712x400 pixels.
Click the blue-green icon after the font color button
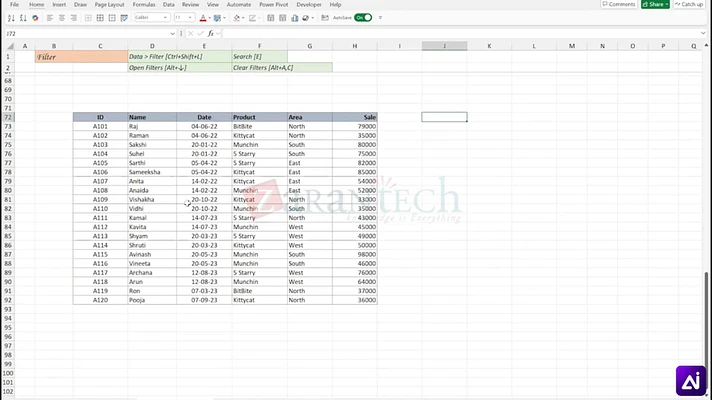pyautogui.click(x=217, y=18)
